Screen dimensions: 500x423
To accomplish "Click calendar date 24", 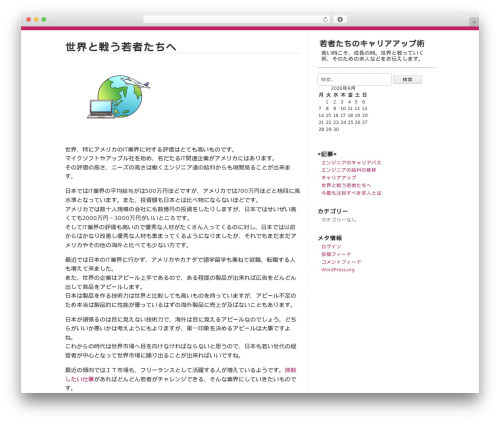I will click(343, 122).
